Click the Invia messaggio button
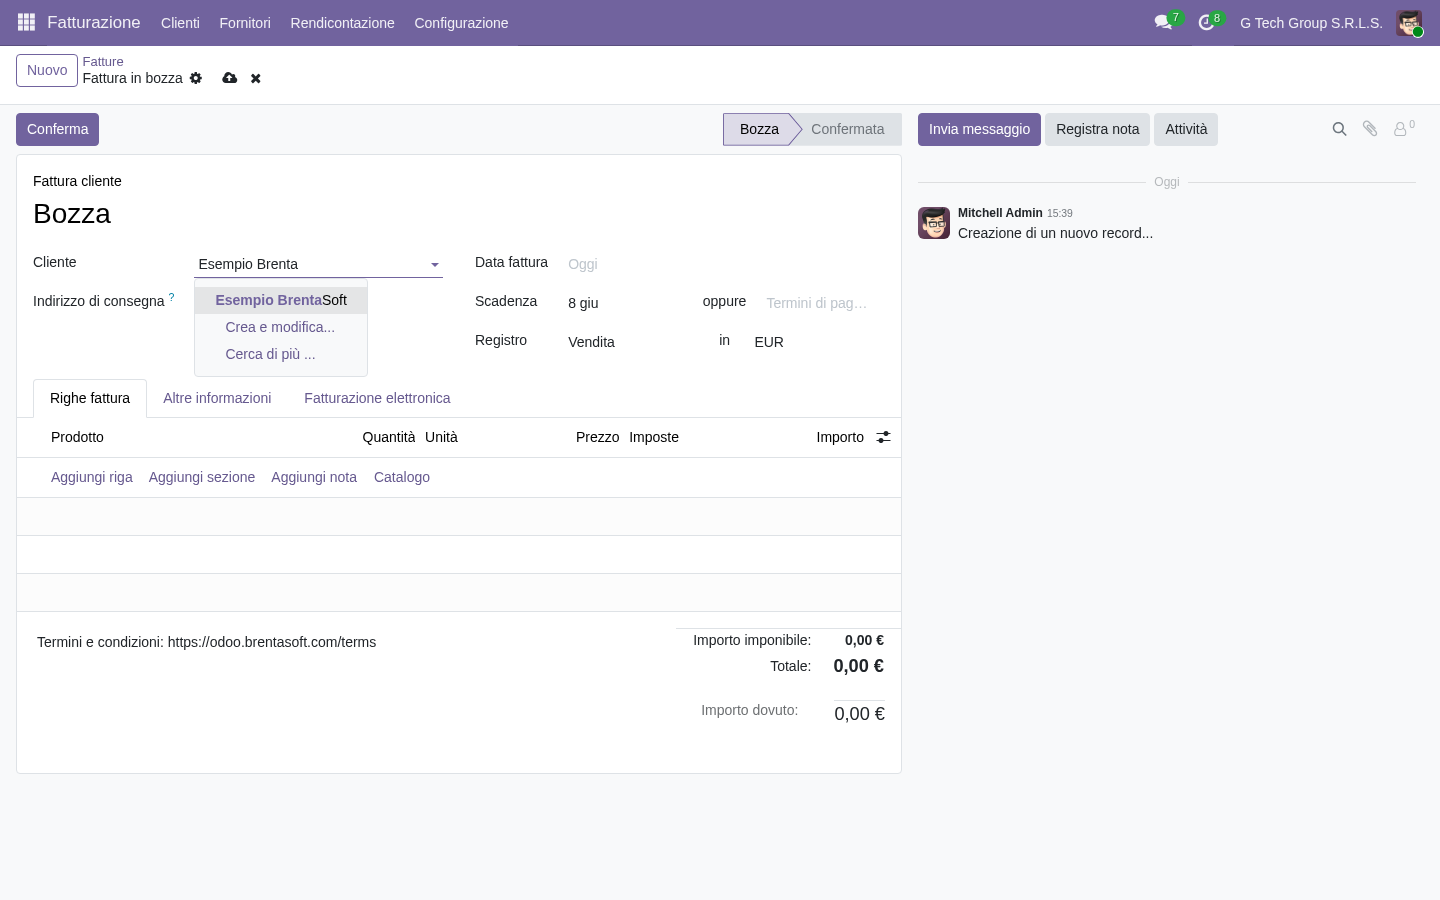The width and height of the screenshot is (1440, 900). [979, 129]
